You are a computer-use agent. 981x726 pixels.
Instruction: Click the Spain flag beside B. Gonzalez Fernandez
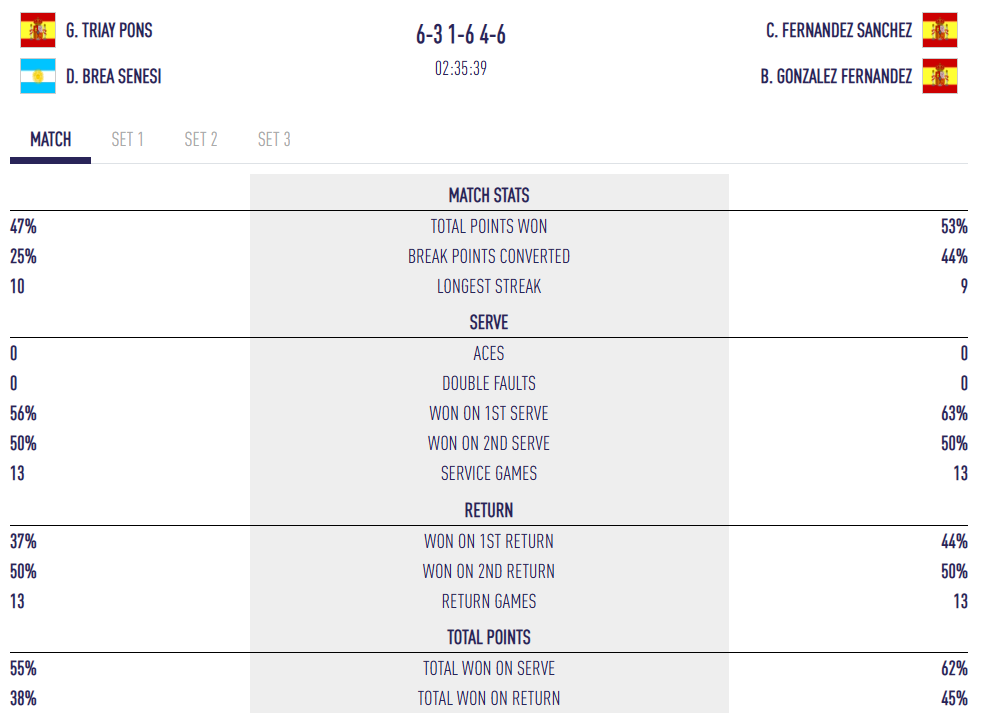pos(940,76)
